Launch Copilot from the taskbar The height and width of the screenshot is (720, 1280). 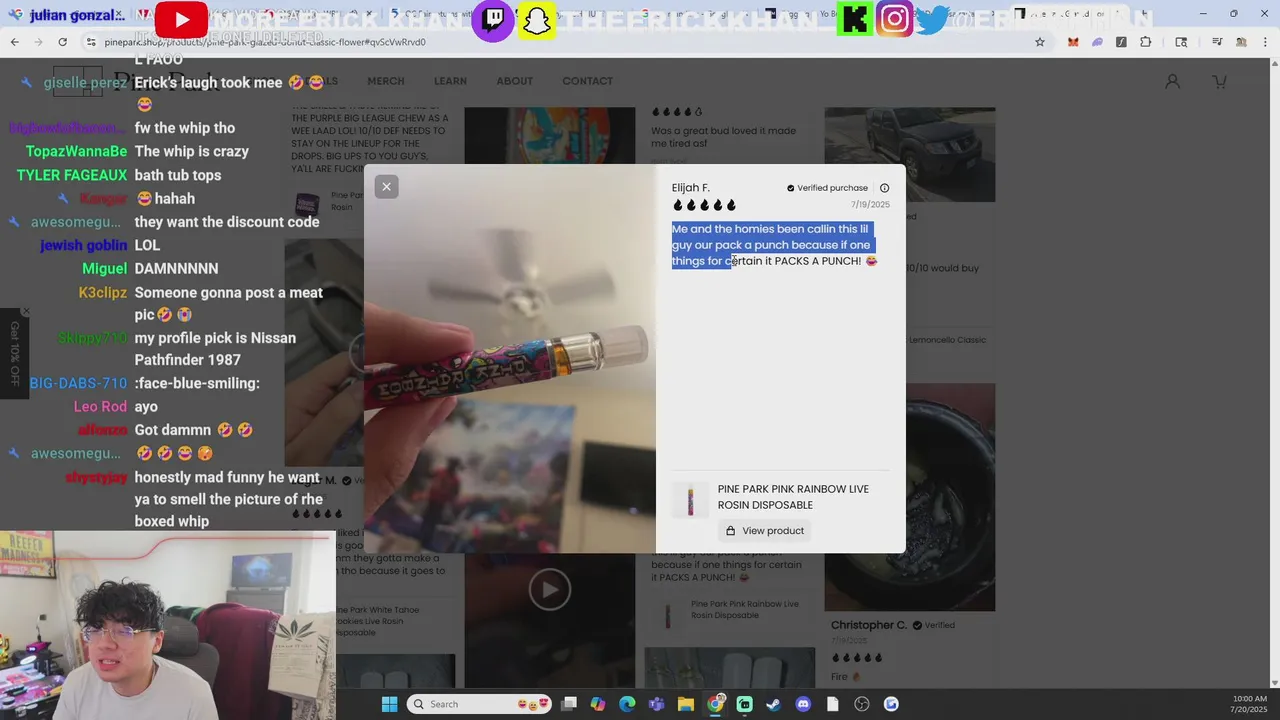598,704
